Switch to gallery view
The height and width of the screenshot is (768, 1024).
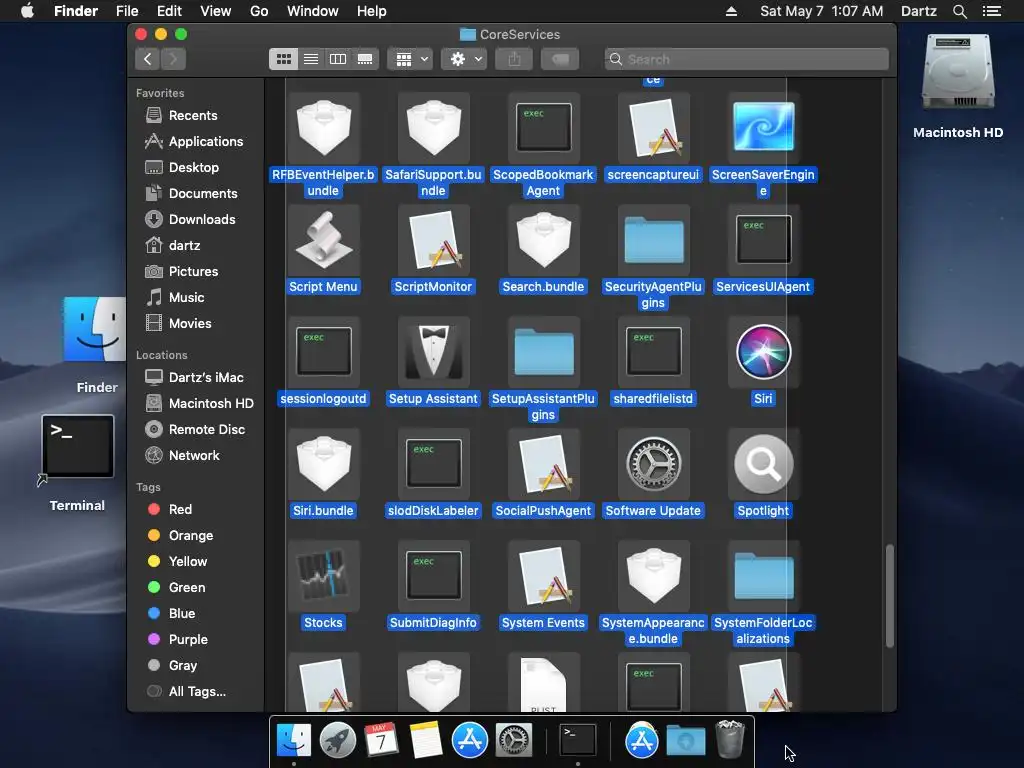[x=365, y=59]
